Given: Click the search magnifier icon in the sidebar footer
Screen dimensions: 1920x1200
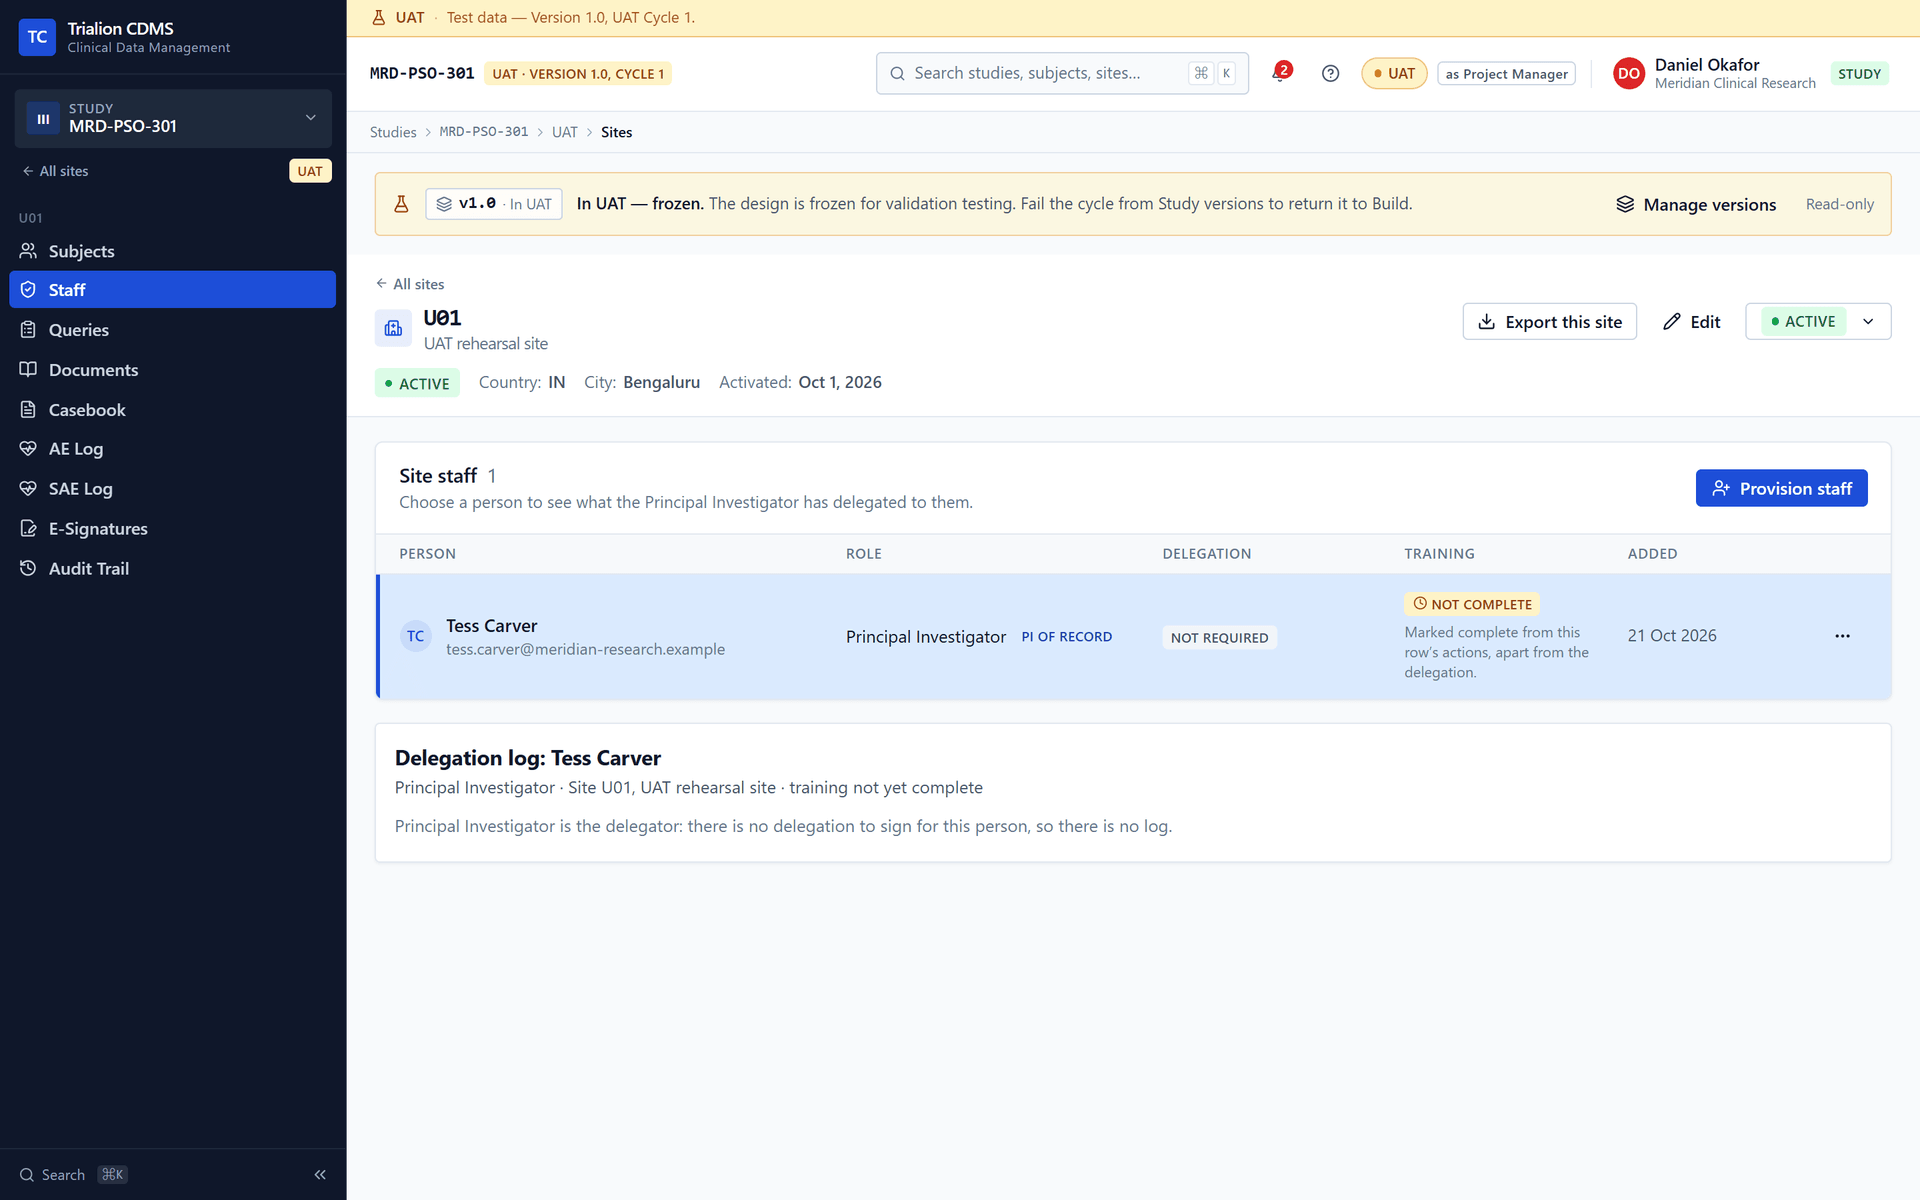Looking at the screenshot, I should (x=27, y=1175).
